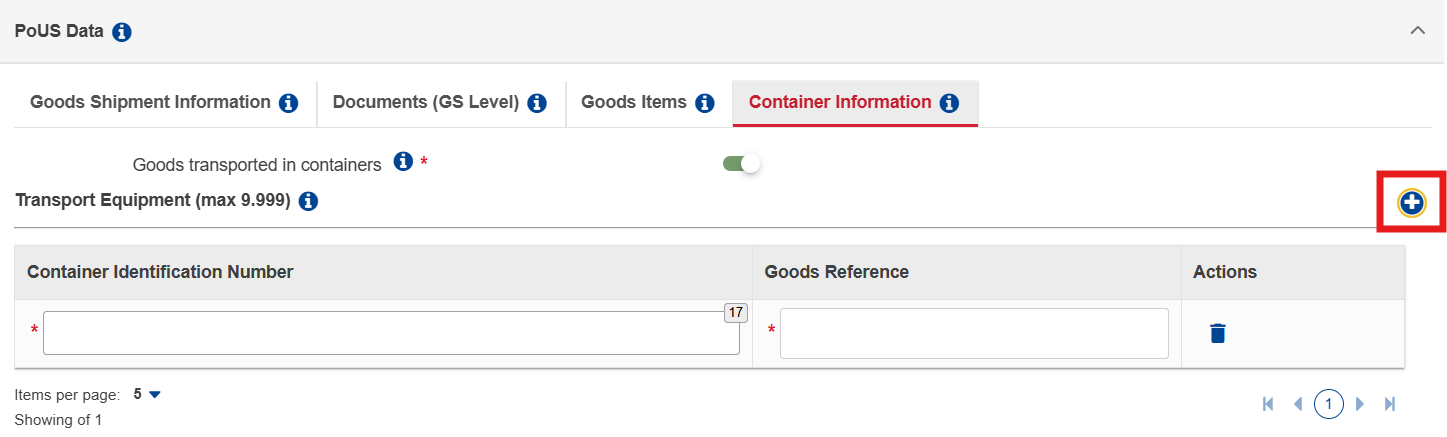Delete the container row with trash icon
Screen dimensions: 1447x437
[1217, 333]
